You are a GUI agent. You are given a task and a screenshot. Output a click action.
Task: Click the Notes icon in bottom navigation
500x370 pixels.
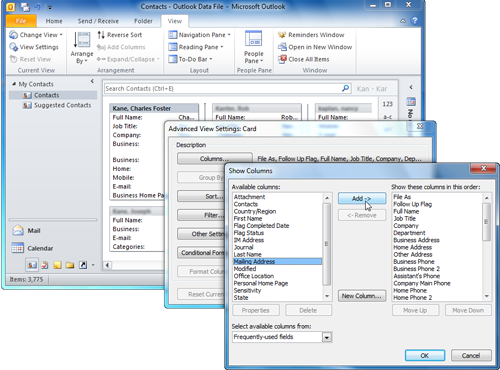[57, 265]
